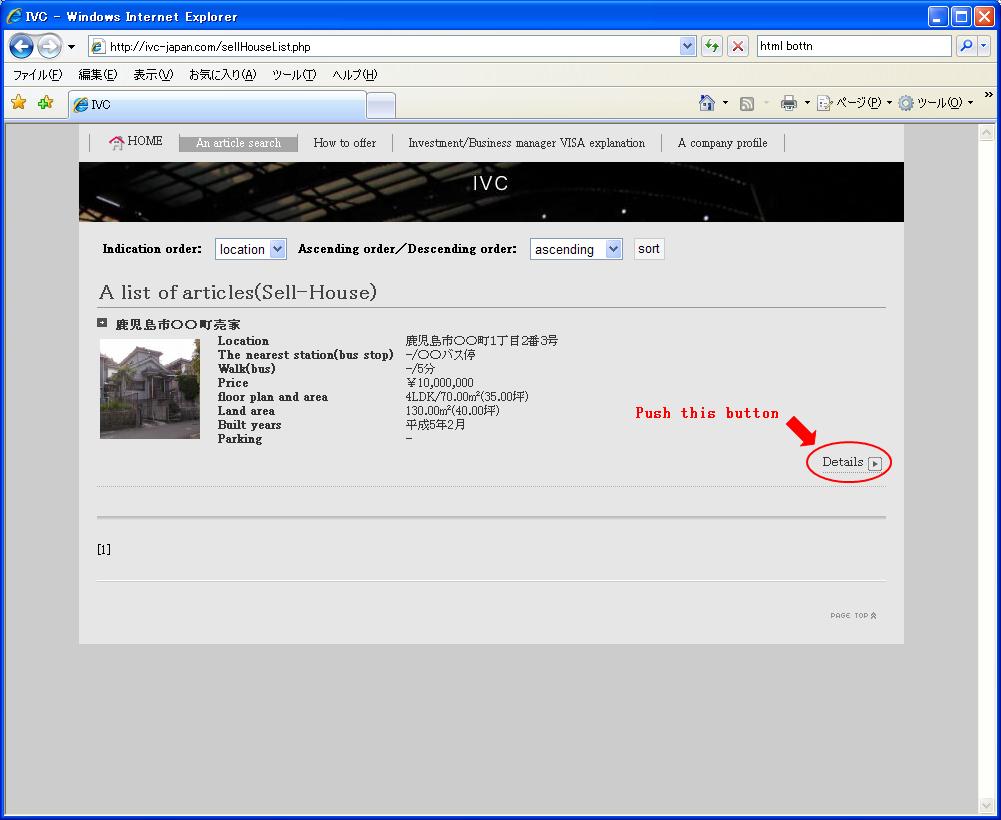Expand the address bar history dropdown

click(x=687, y=46)
